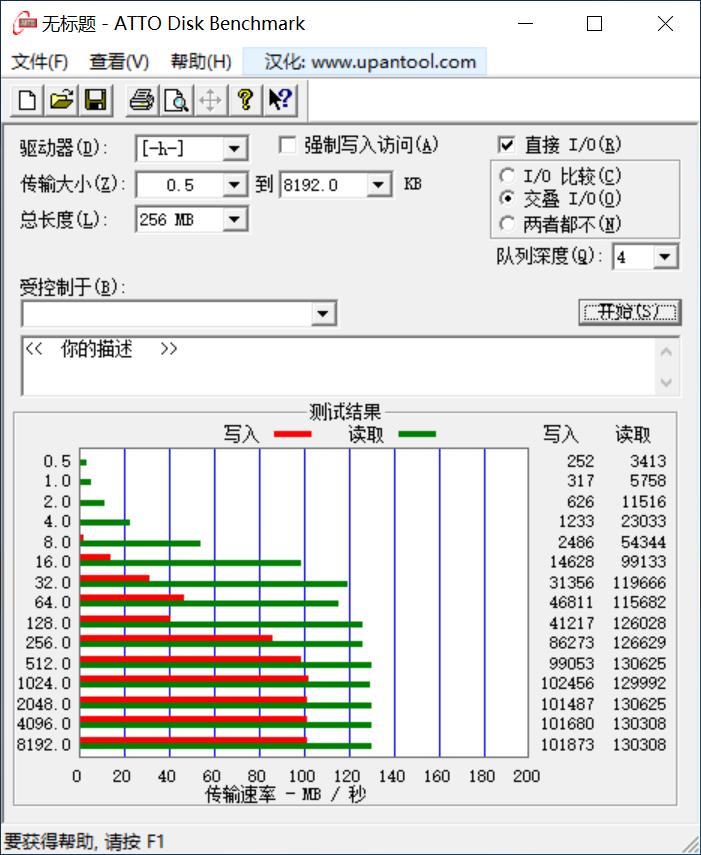Select the 两者都不(N) radio button
The image size is (701, 855).
(507, 223)
